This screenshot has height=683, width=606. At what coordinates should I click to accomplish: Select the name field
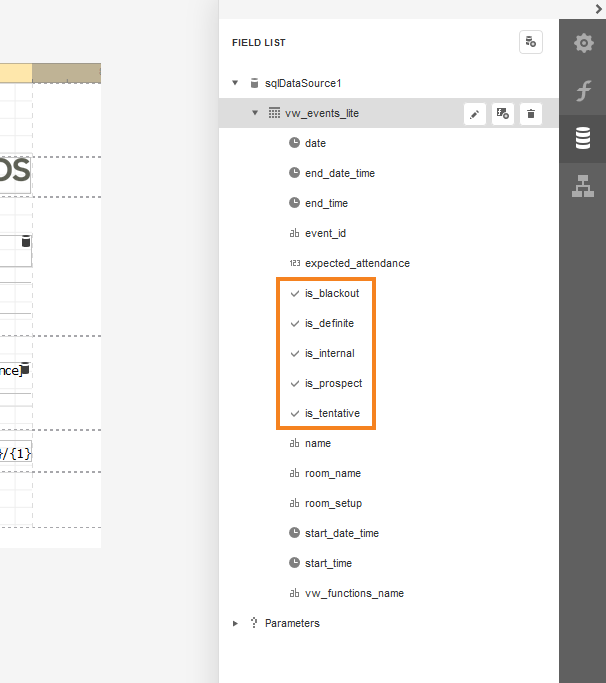tap(318, 443)
